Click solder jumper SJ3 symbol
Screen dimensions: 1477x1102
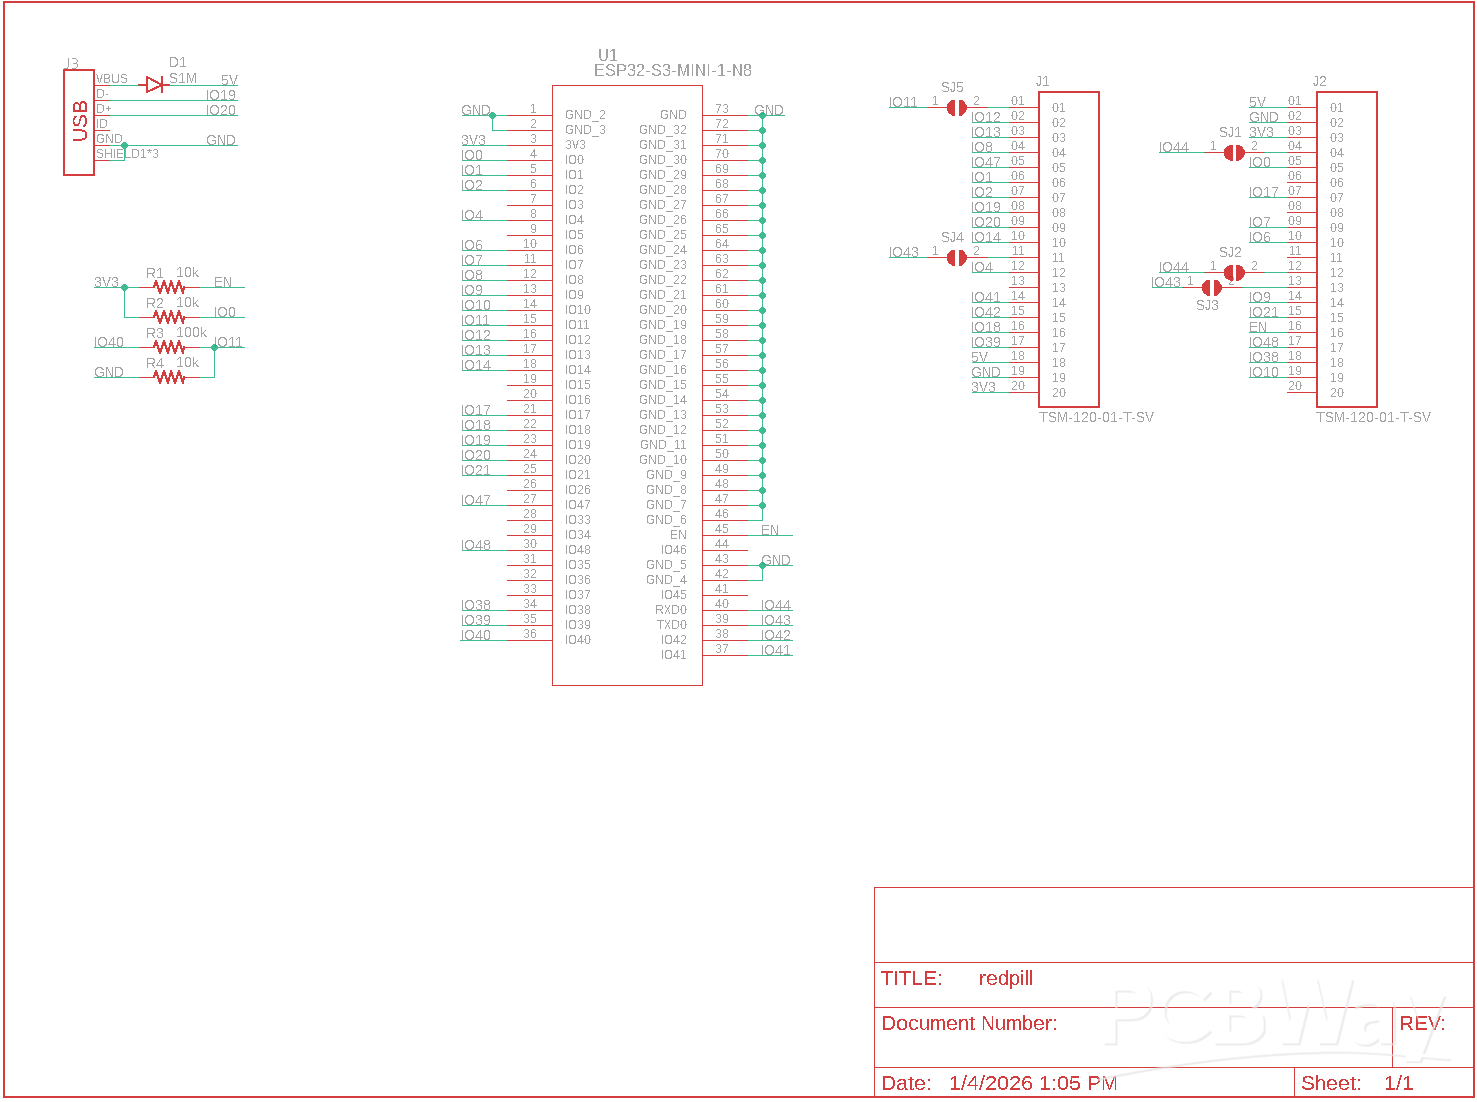click(x=1211, y=287)
